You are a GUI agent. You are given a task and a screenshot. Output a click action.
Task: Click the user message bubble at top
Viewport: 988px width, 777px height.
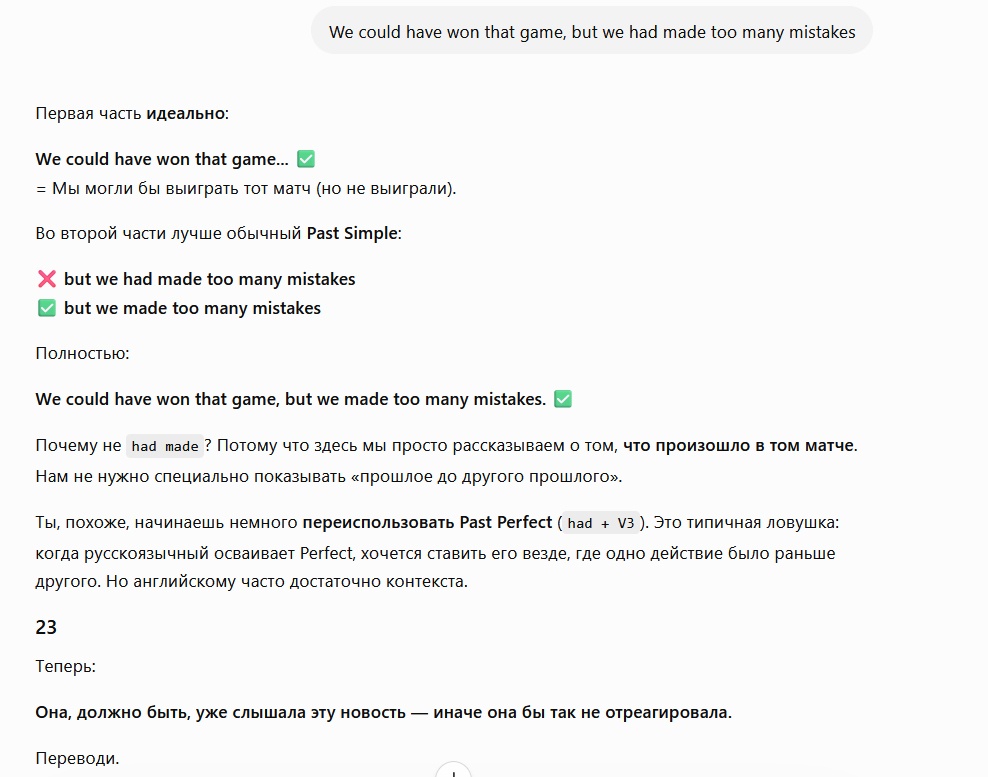[x=592, y=32]
